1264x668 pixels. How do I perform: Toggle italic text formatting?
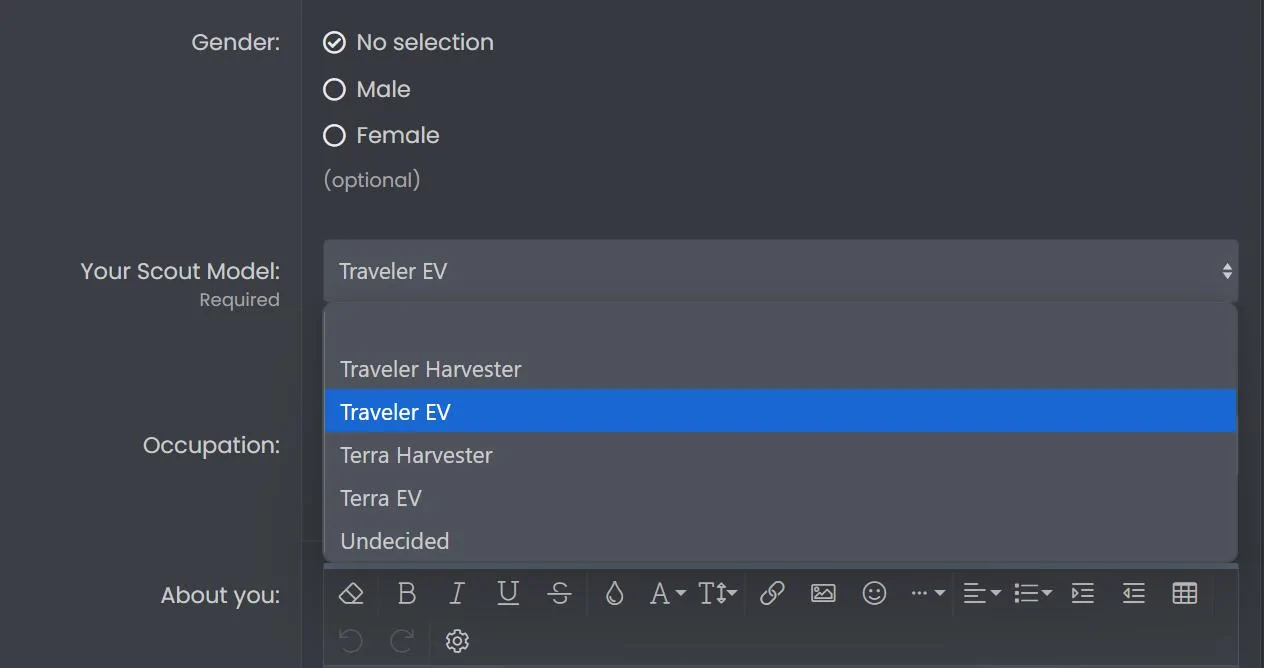click(457, 593)
